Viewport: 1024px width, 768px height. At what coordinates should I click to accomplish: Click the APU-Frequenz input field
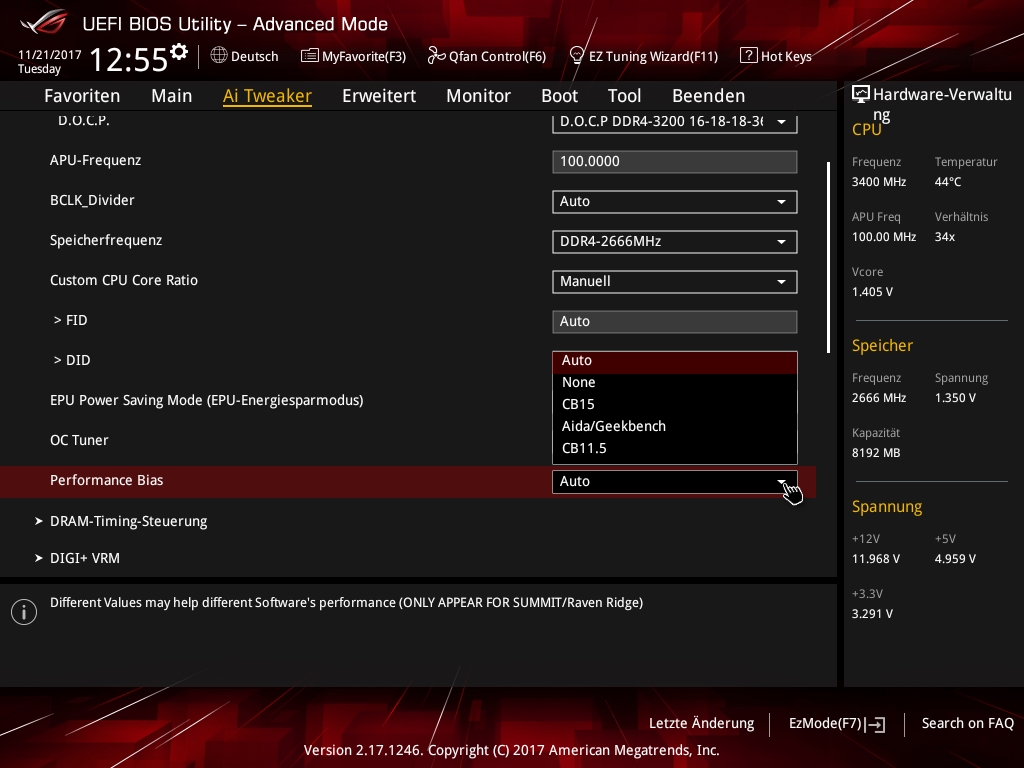click(675, 162)
